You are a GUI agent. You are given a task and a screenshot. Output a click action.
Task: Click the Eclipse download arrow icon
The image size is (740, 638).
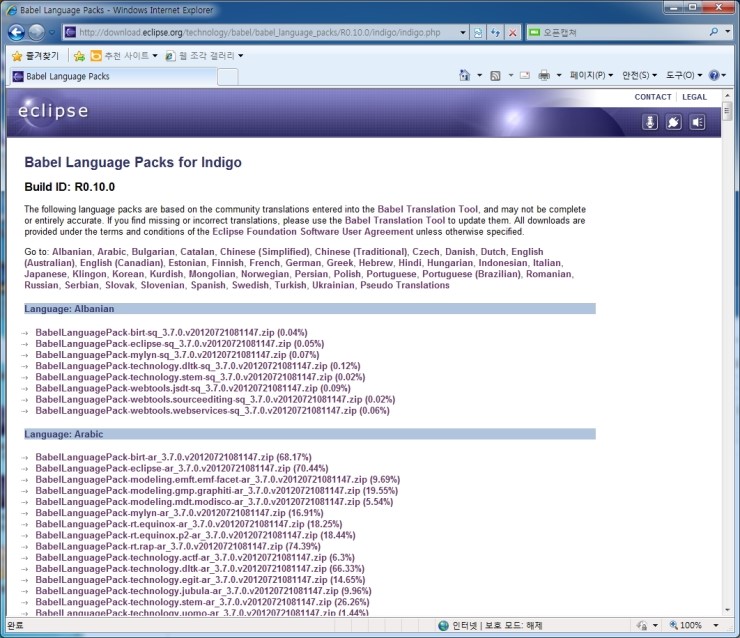(650, 122)
